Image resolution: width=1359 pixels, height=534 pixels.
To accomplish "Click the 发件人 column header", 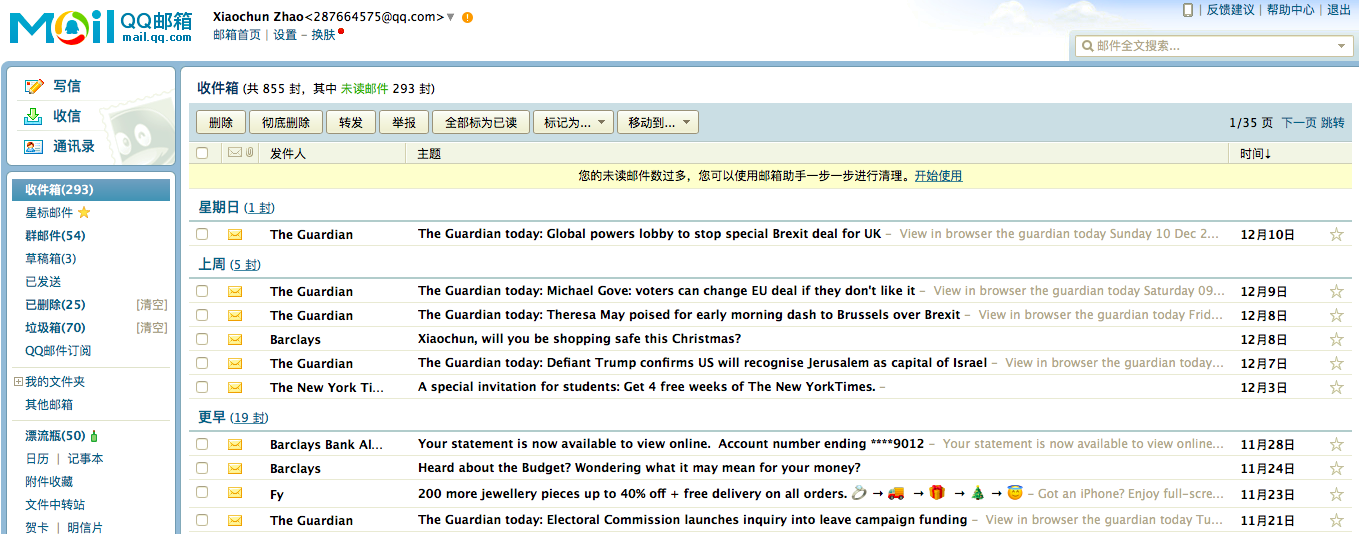I will pyautogui.click(x=288, y=154).
